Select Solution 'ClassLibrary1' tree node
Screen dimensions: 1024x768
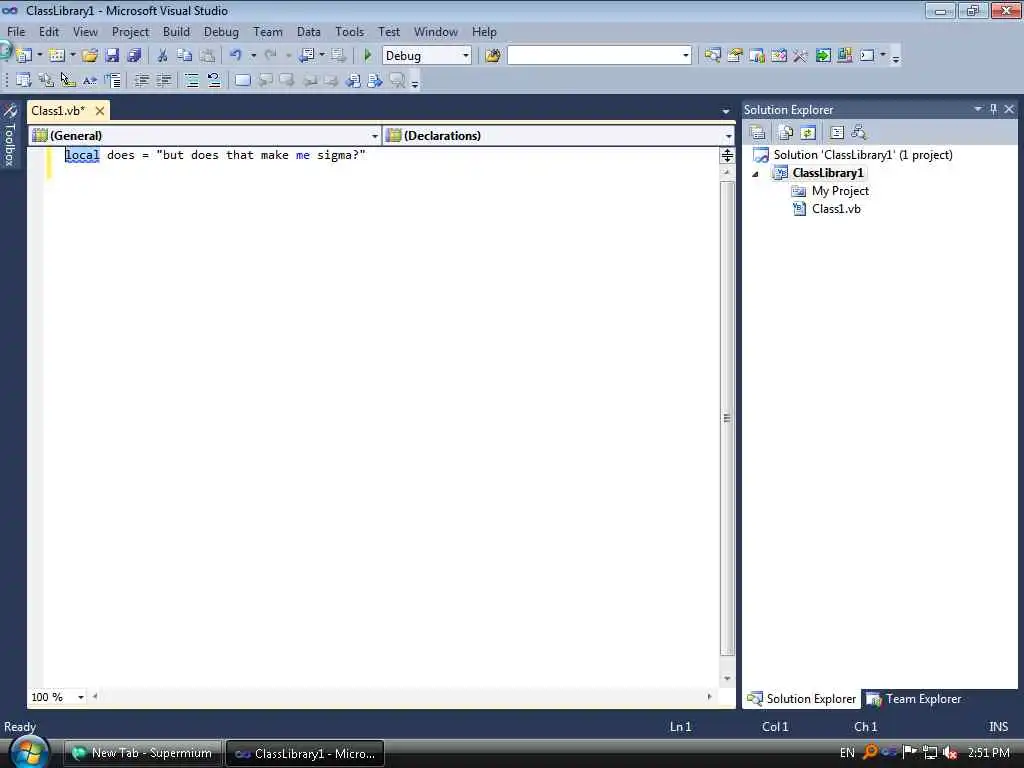click(x=853, y=155)
